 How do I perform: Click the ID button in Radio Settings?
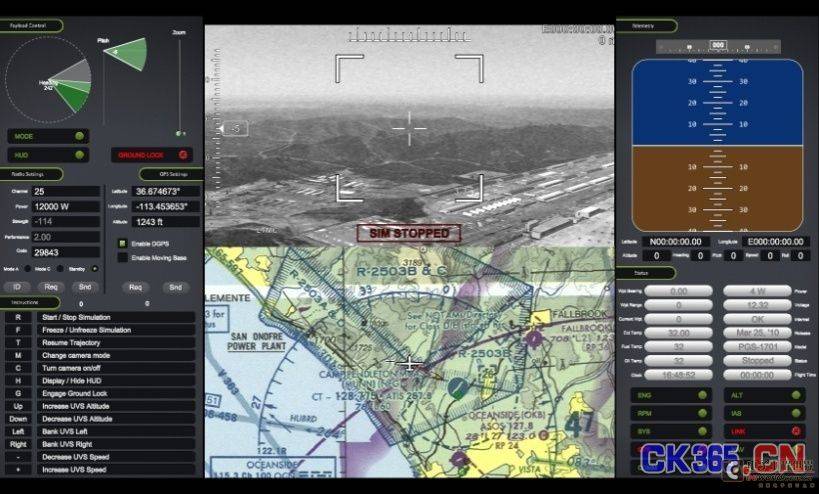coord(17,287)
